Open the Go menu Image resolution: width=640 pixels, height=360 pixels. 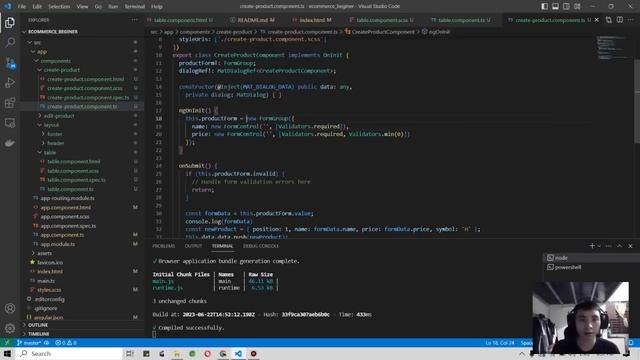coord(98,7)
